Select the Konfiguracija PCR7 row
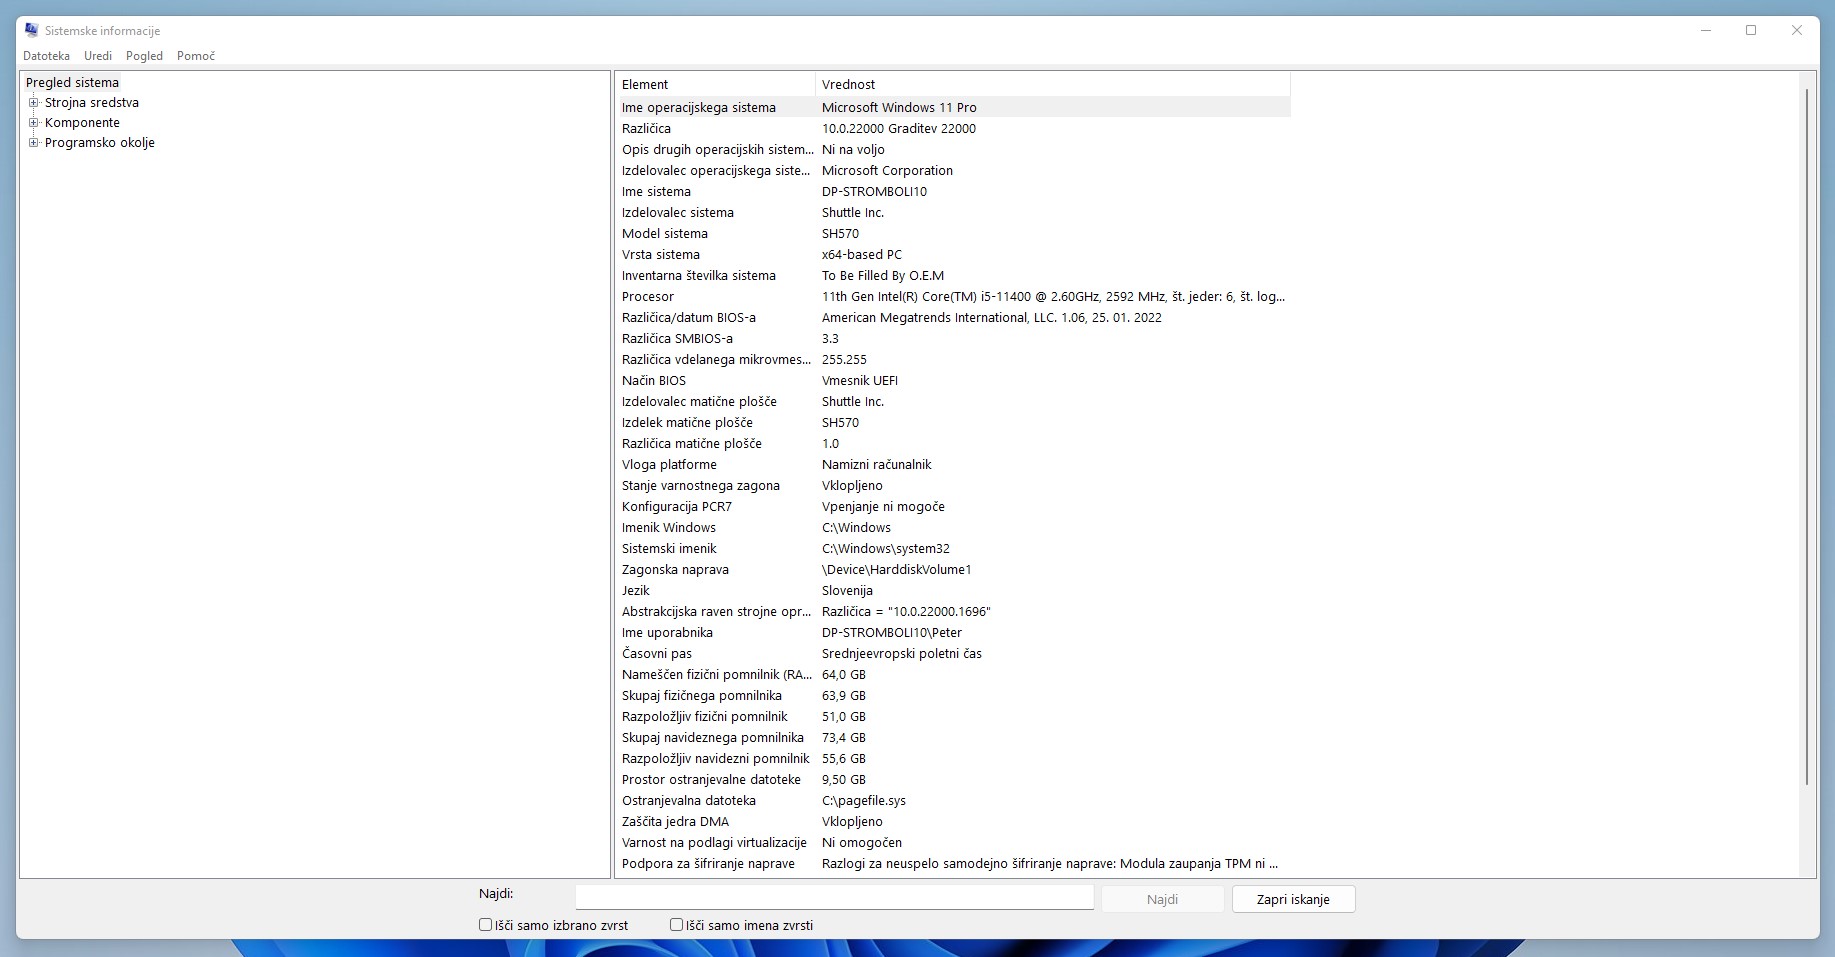This screenshot has height=957, width=1835. [953, 506]
